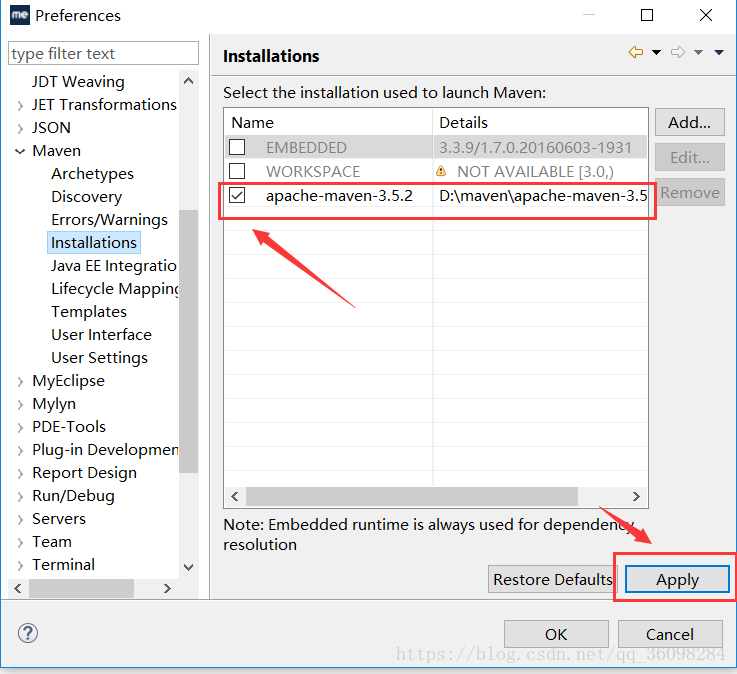Expand the MyEclipse tree node
The height and width of the screenshot is (674, 737).
click(20, 381)
